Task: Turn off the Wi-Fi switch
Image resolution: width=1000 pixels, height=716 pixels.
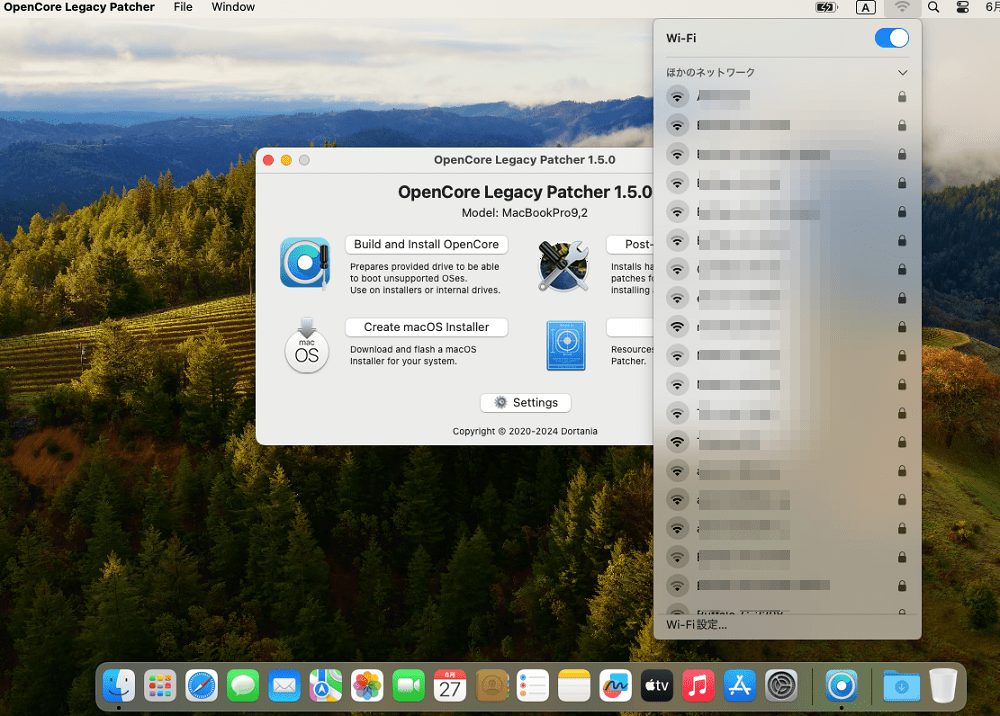Action: [892, 38]
